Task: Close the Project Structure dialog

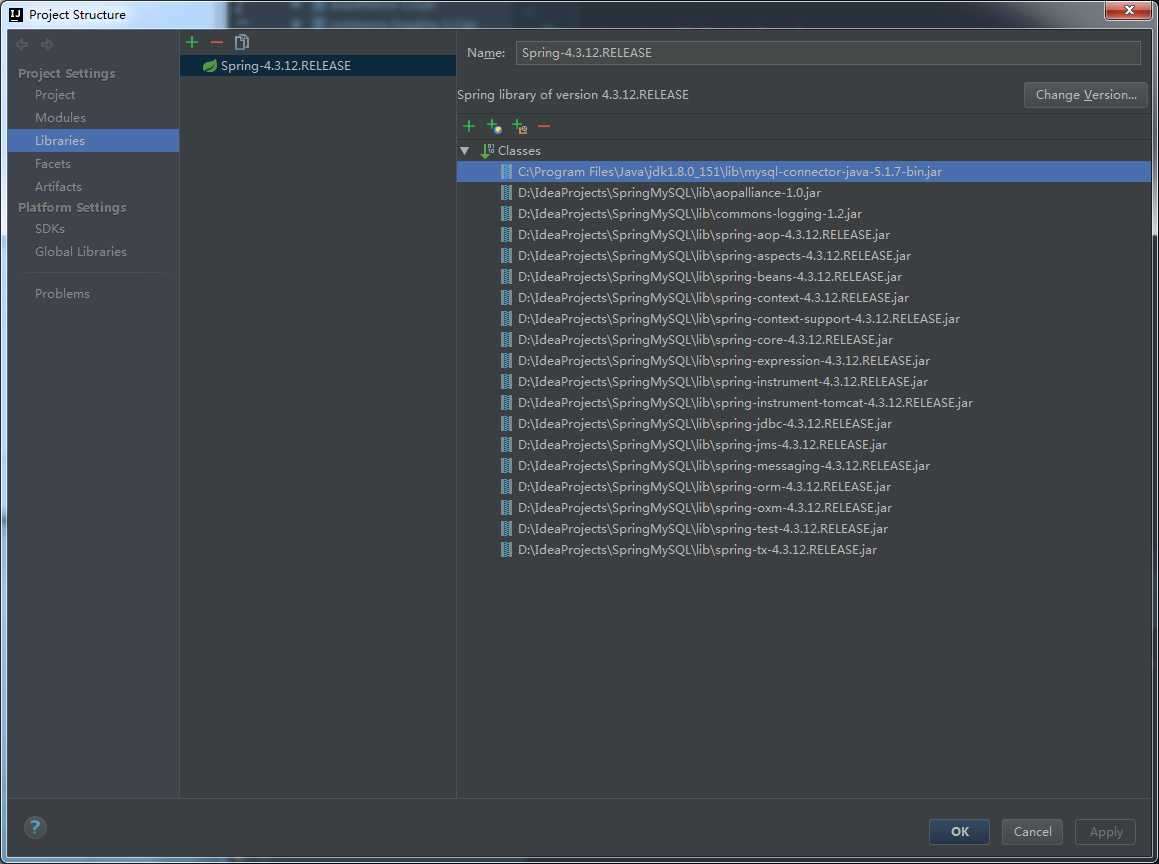Action: (x=1128, y=10)
